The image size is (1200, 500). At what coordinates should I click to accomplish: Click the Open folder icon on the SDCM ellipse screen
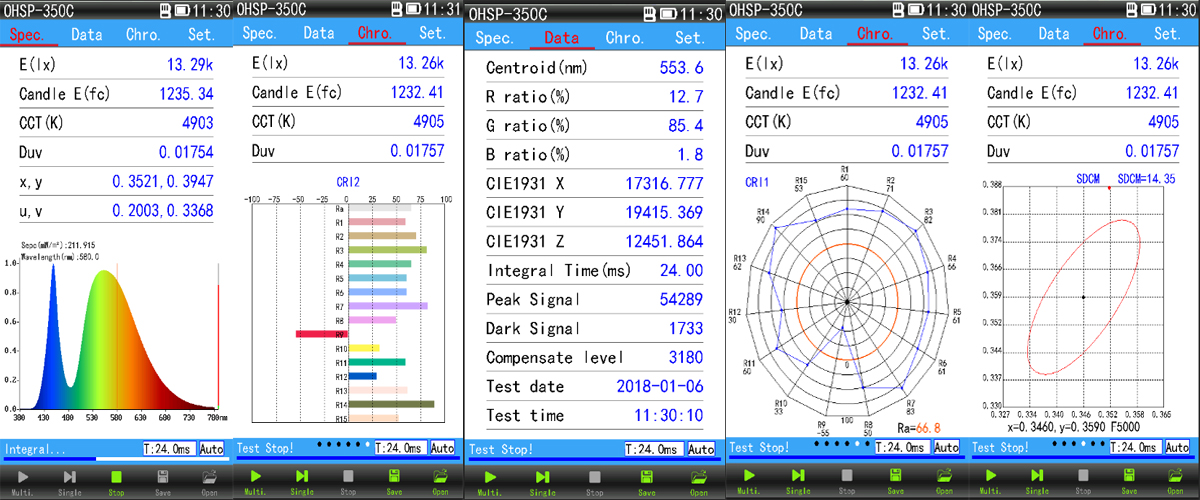click(1178, 477)
